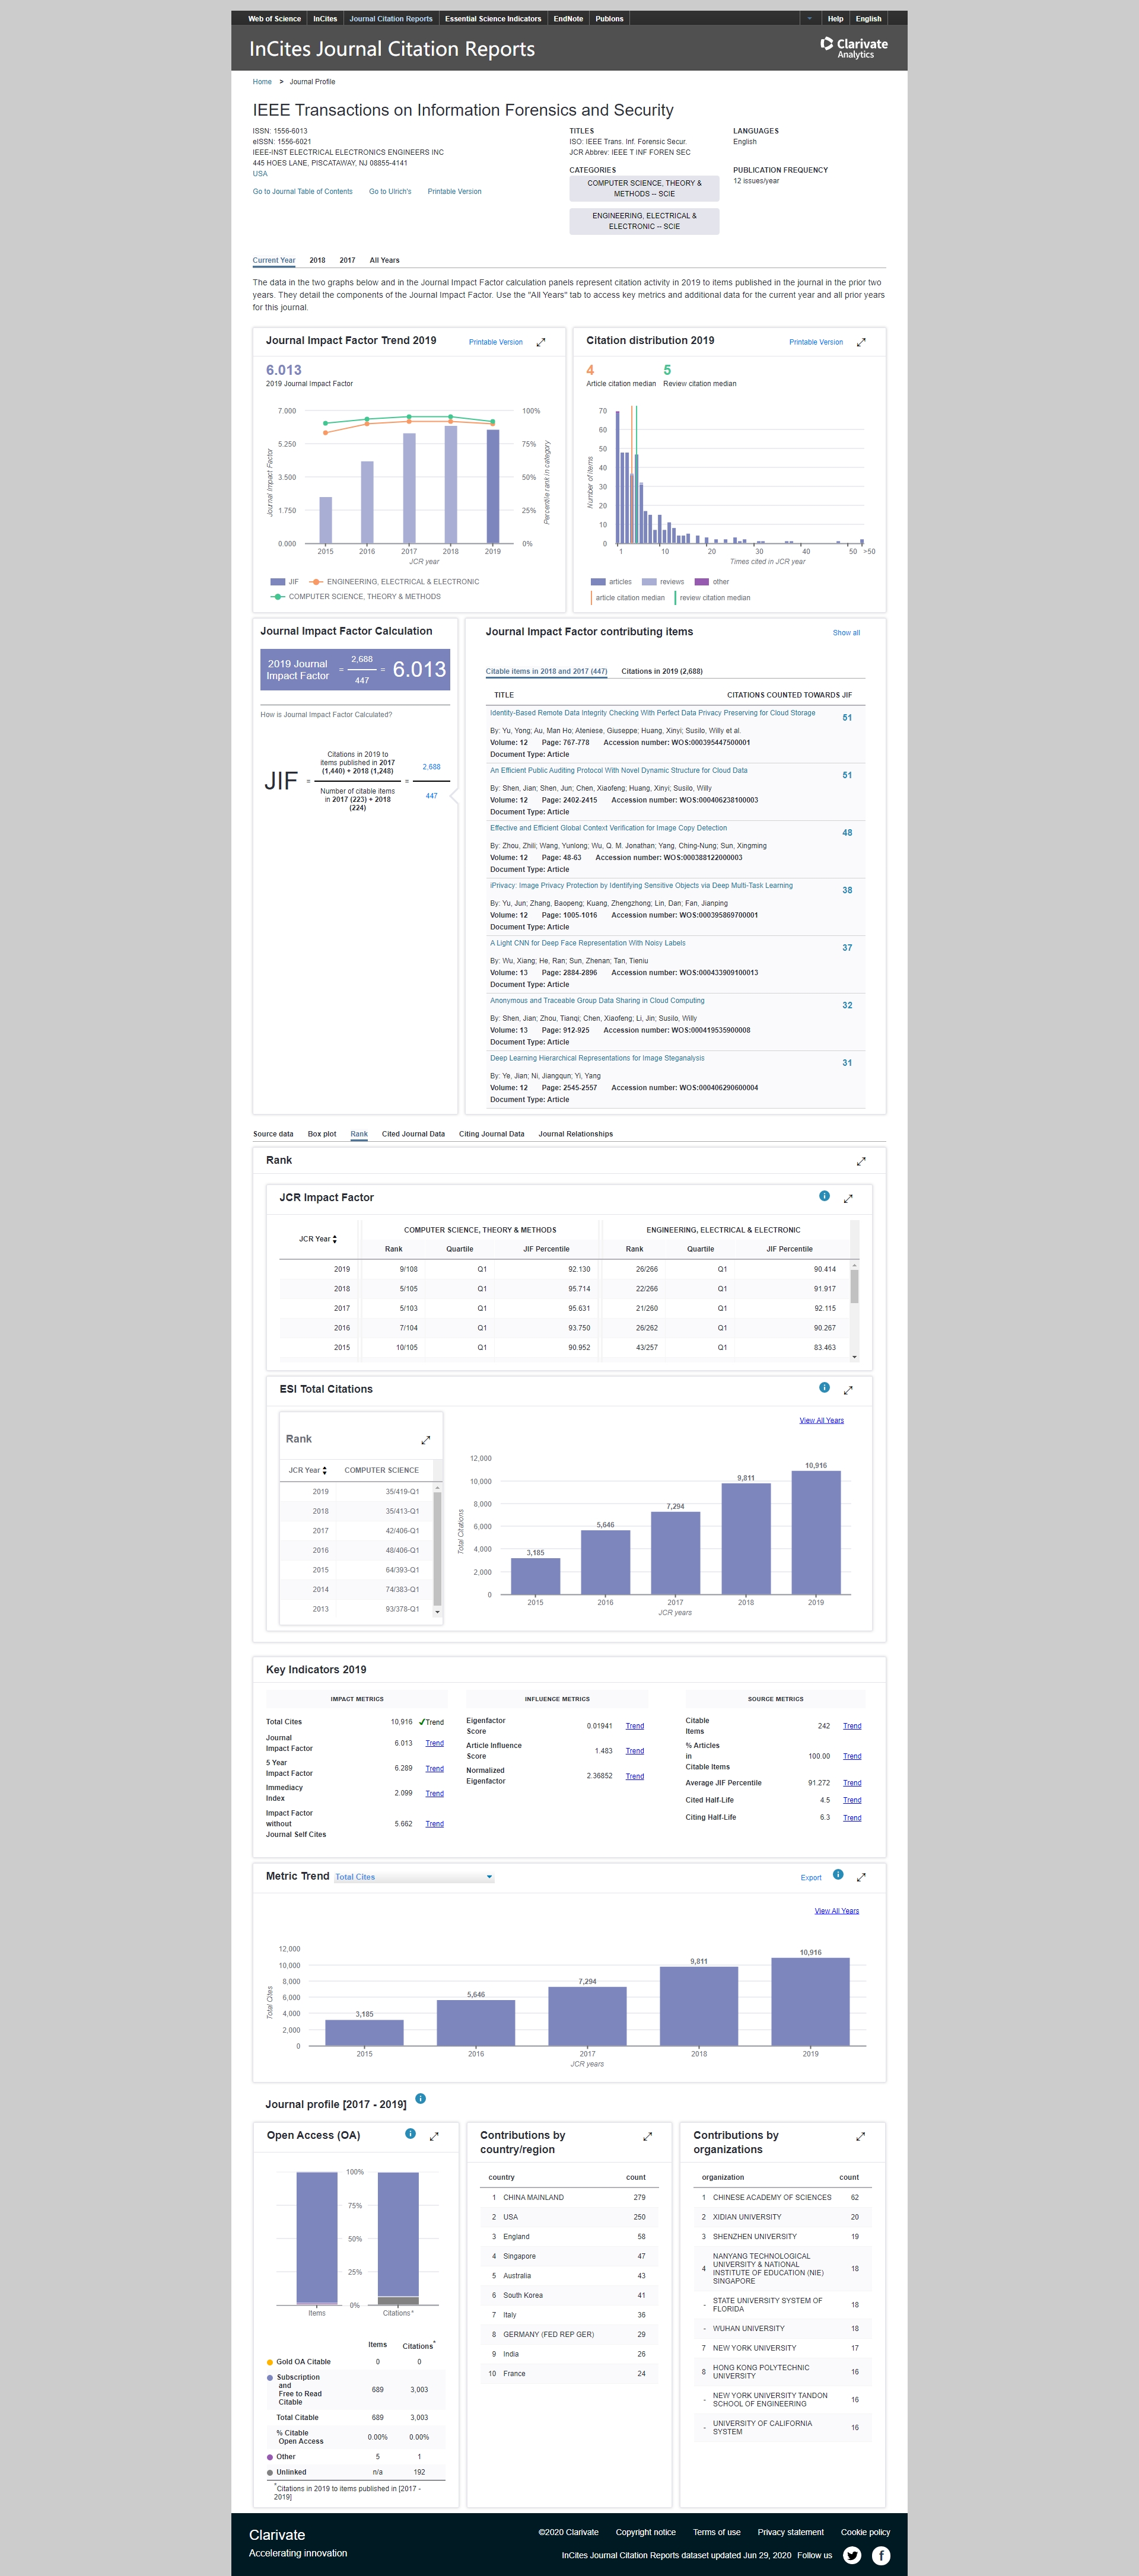1139x2576 pixels.
Task: Go to Journal Table of Contents
Action: coord(302,191)
